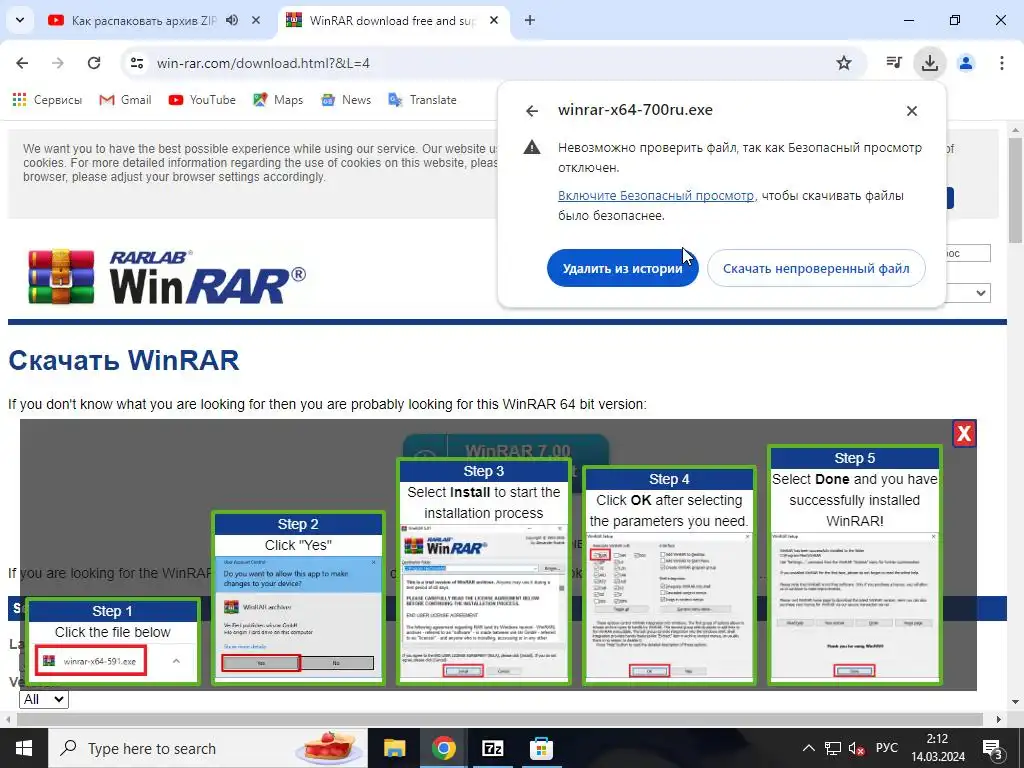Viewport: 1024px width, 768px height.
Task: Open the Windows Start menu
Action: (24, 748)
